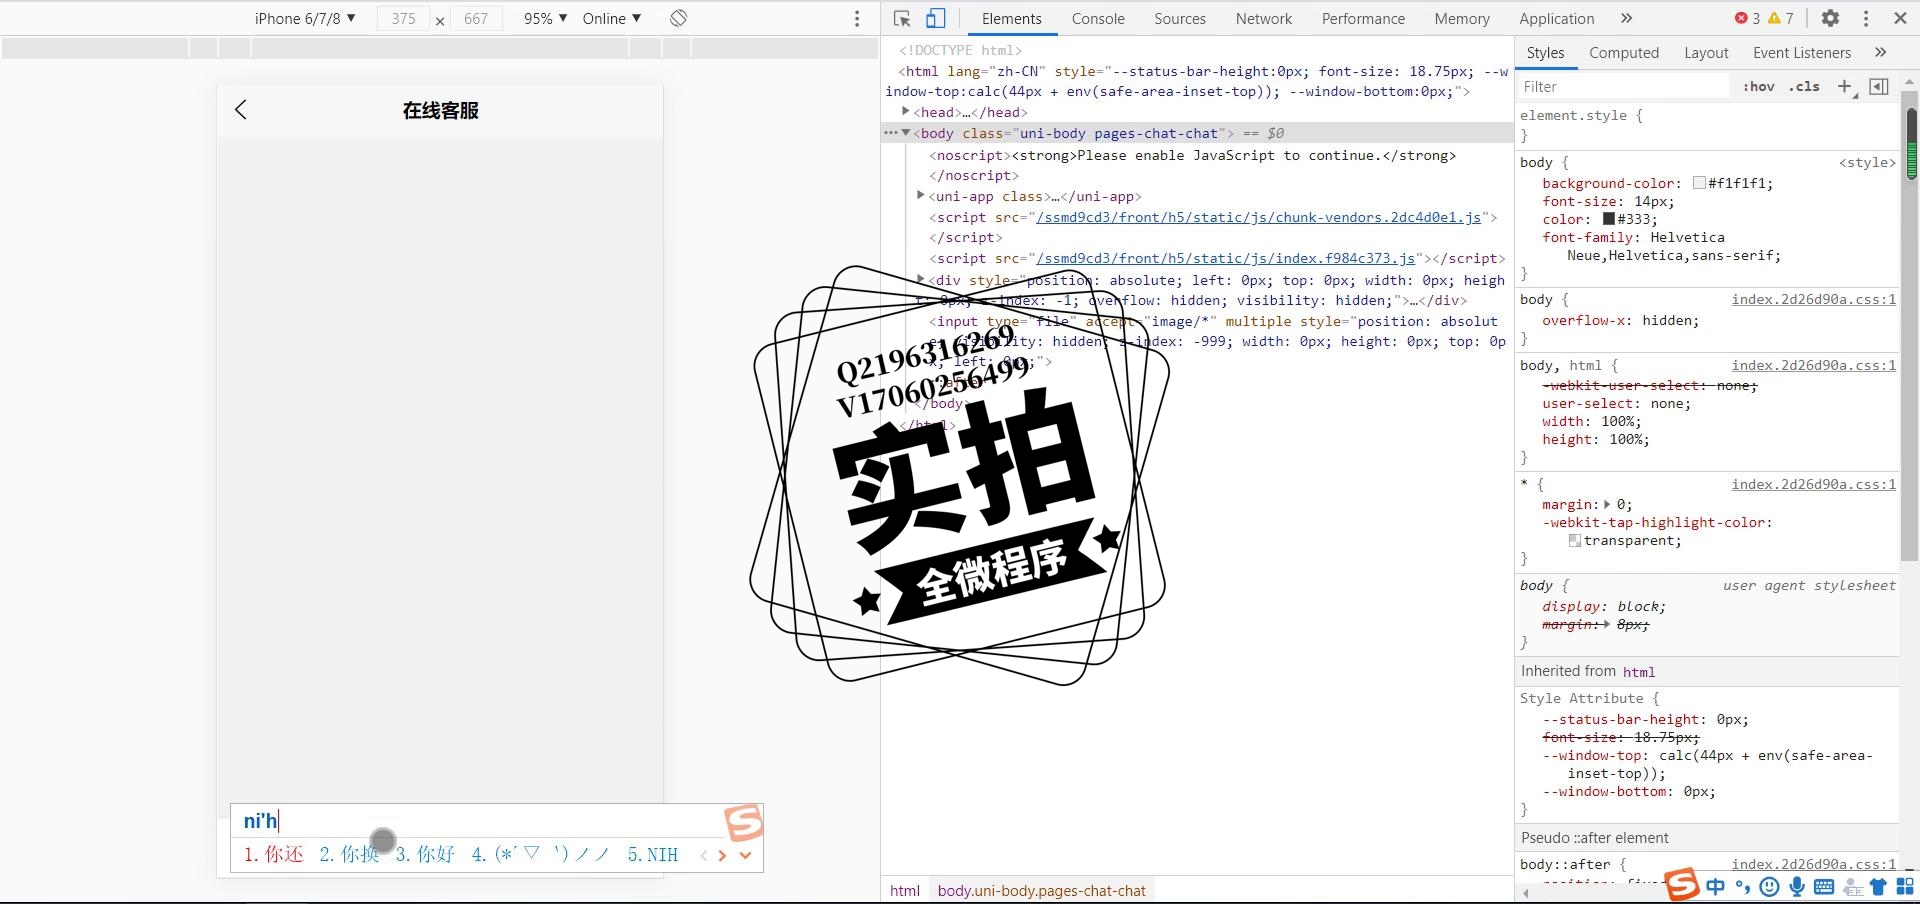Close the DevTools panel
The width and height of the screenshot is (1920, 904).
tap(1901, 18)
